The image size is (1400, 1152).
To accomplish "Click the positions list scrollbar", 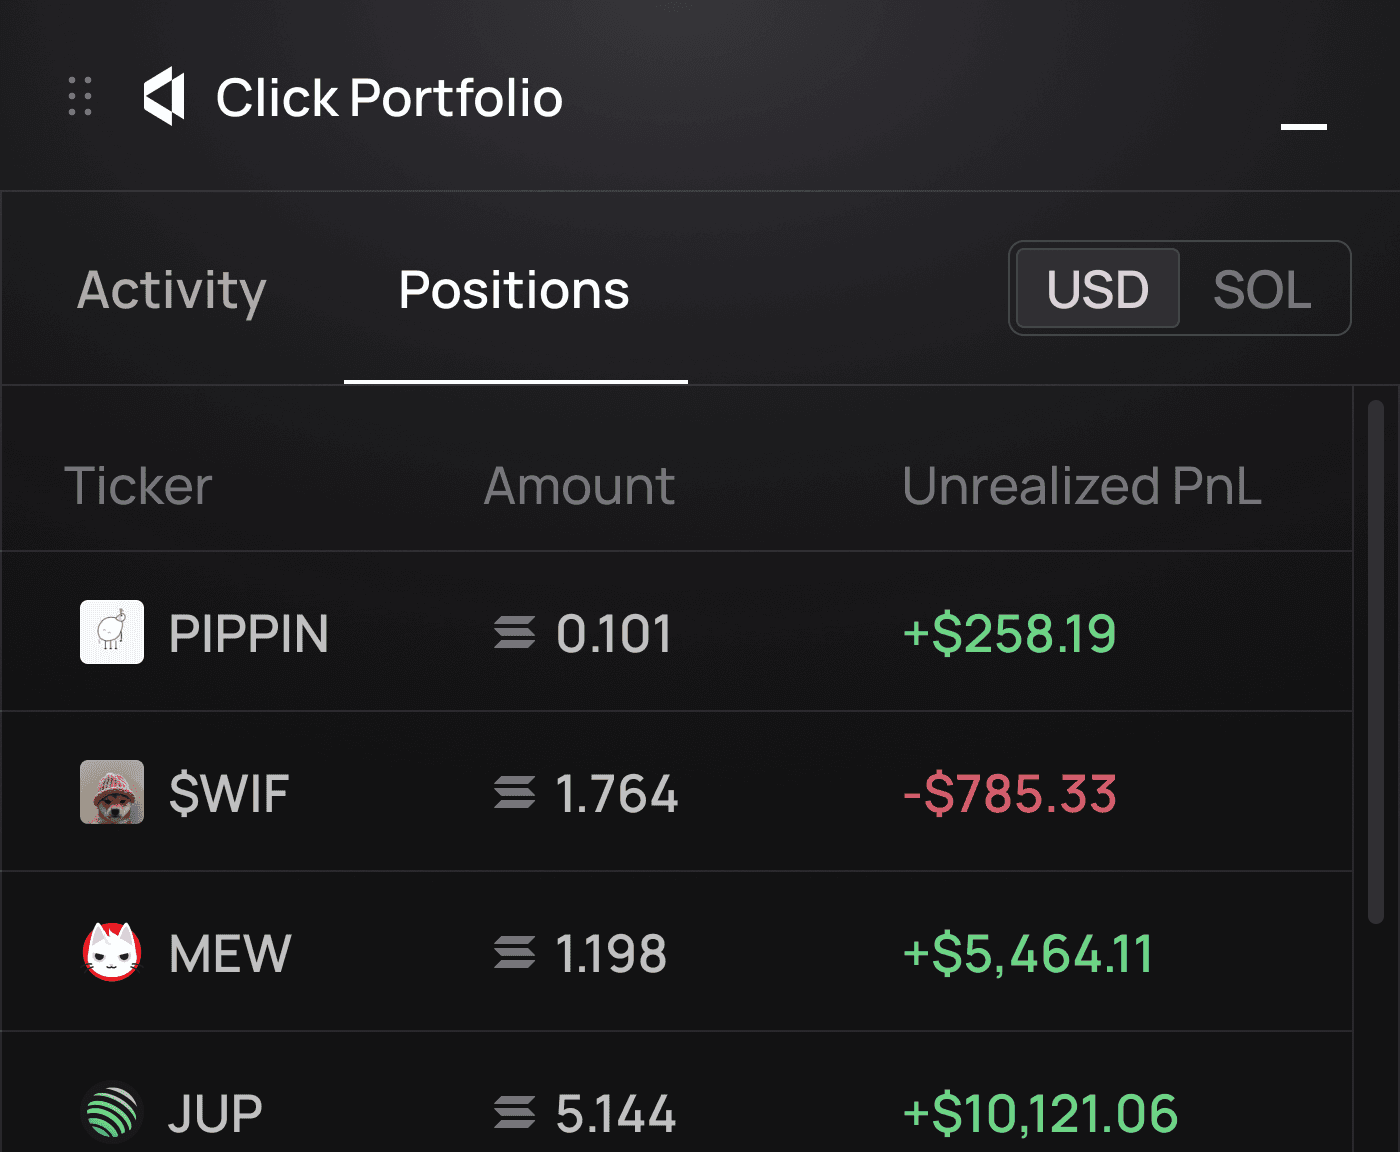I will tap(1376, 662).
